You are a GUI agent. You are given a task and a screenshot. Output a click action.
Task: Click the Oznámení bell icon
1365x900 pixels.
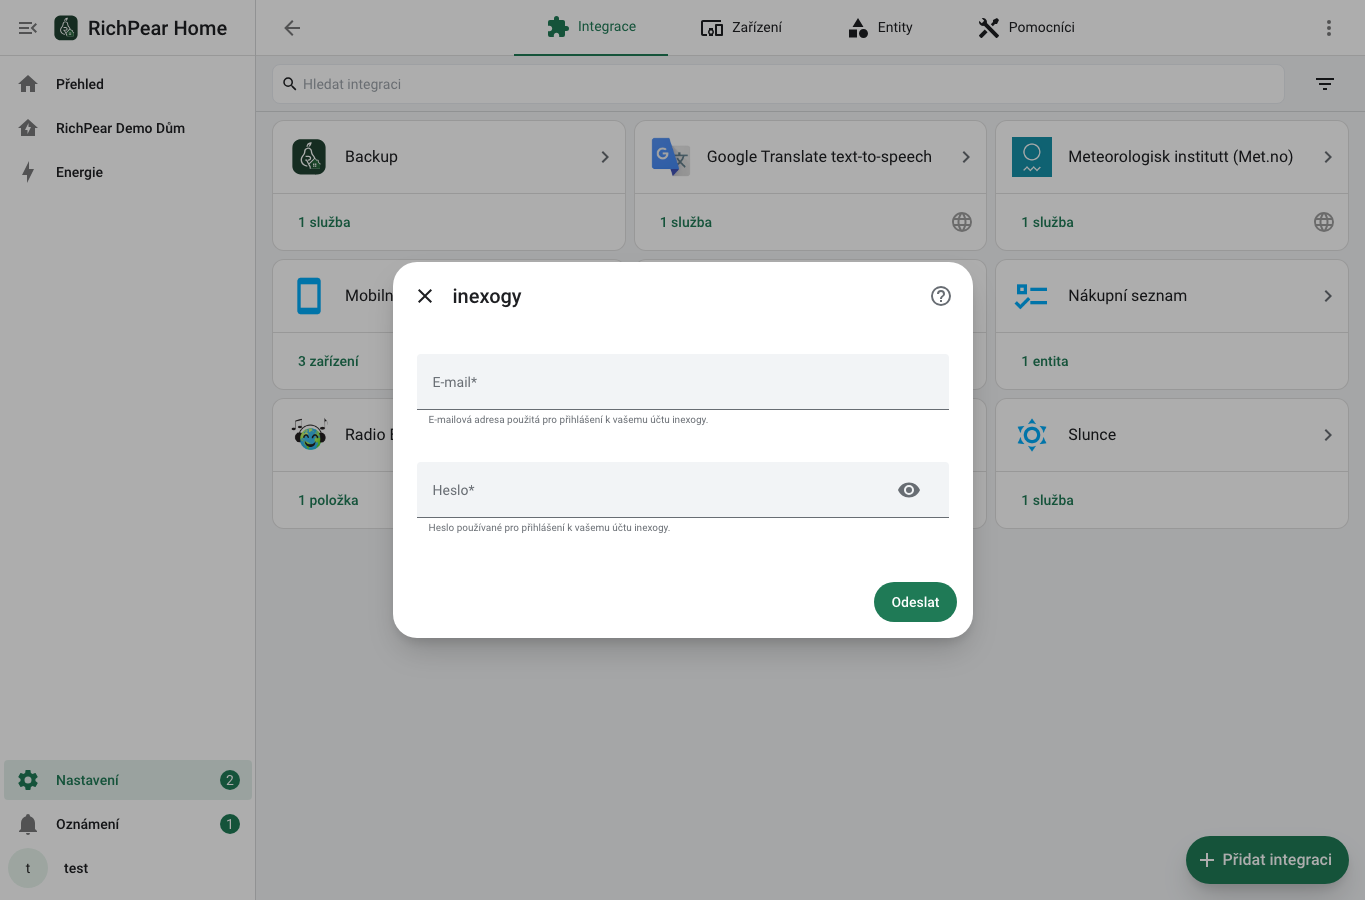(x=28, y=824)
